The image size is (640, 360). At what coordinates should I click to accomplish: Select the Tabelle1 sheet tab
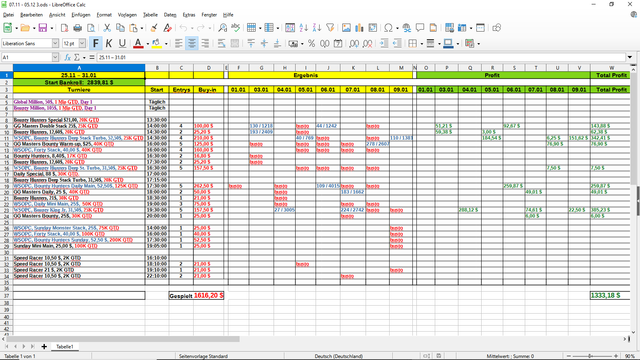[x=64, y=347]
